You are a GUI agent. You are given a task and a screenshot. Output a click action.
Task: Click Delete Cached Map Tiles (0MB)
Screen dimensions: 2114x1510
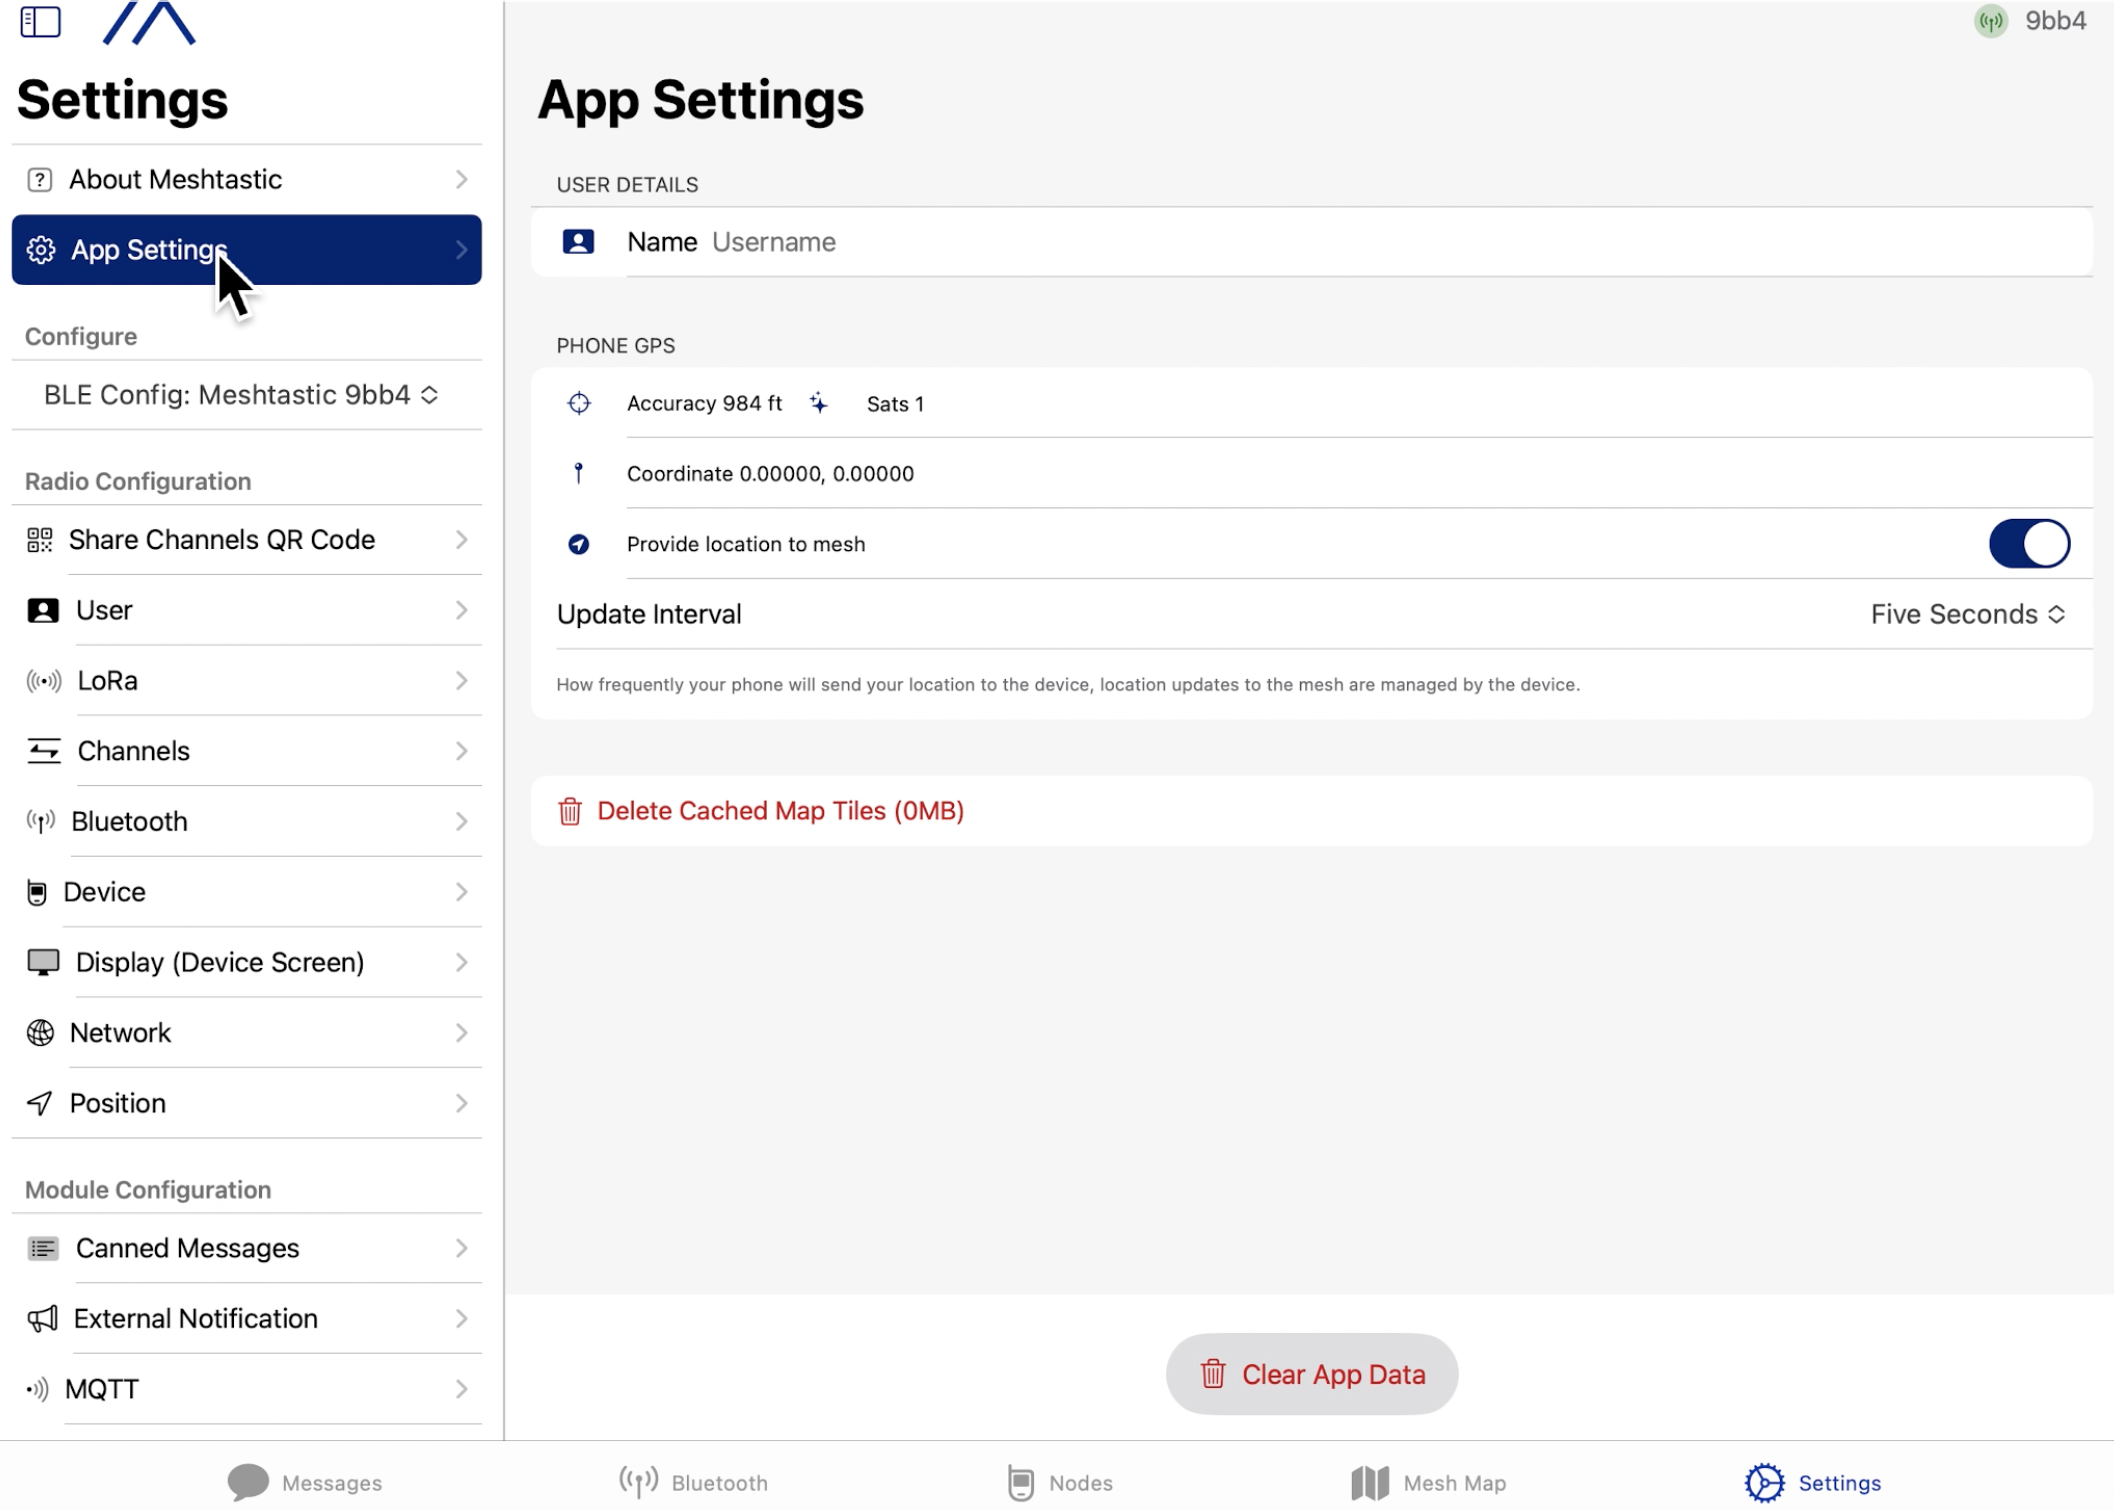tap(1311, 811)
